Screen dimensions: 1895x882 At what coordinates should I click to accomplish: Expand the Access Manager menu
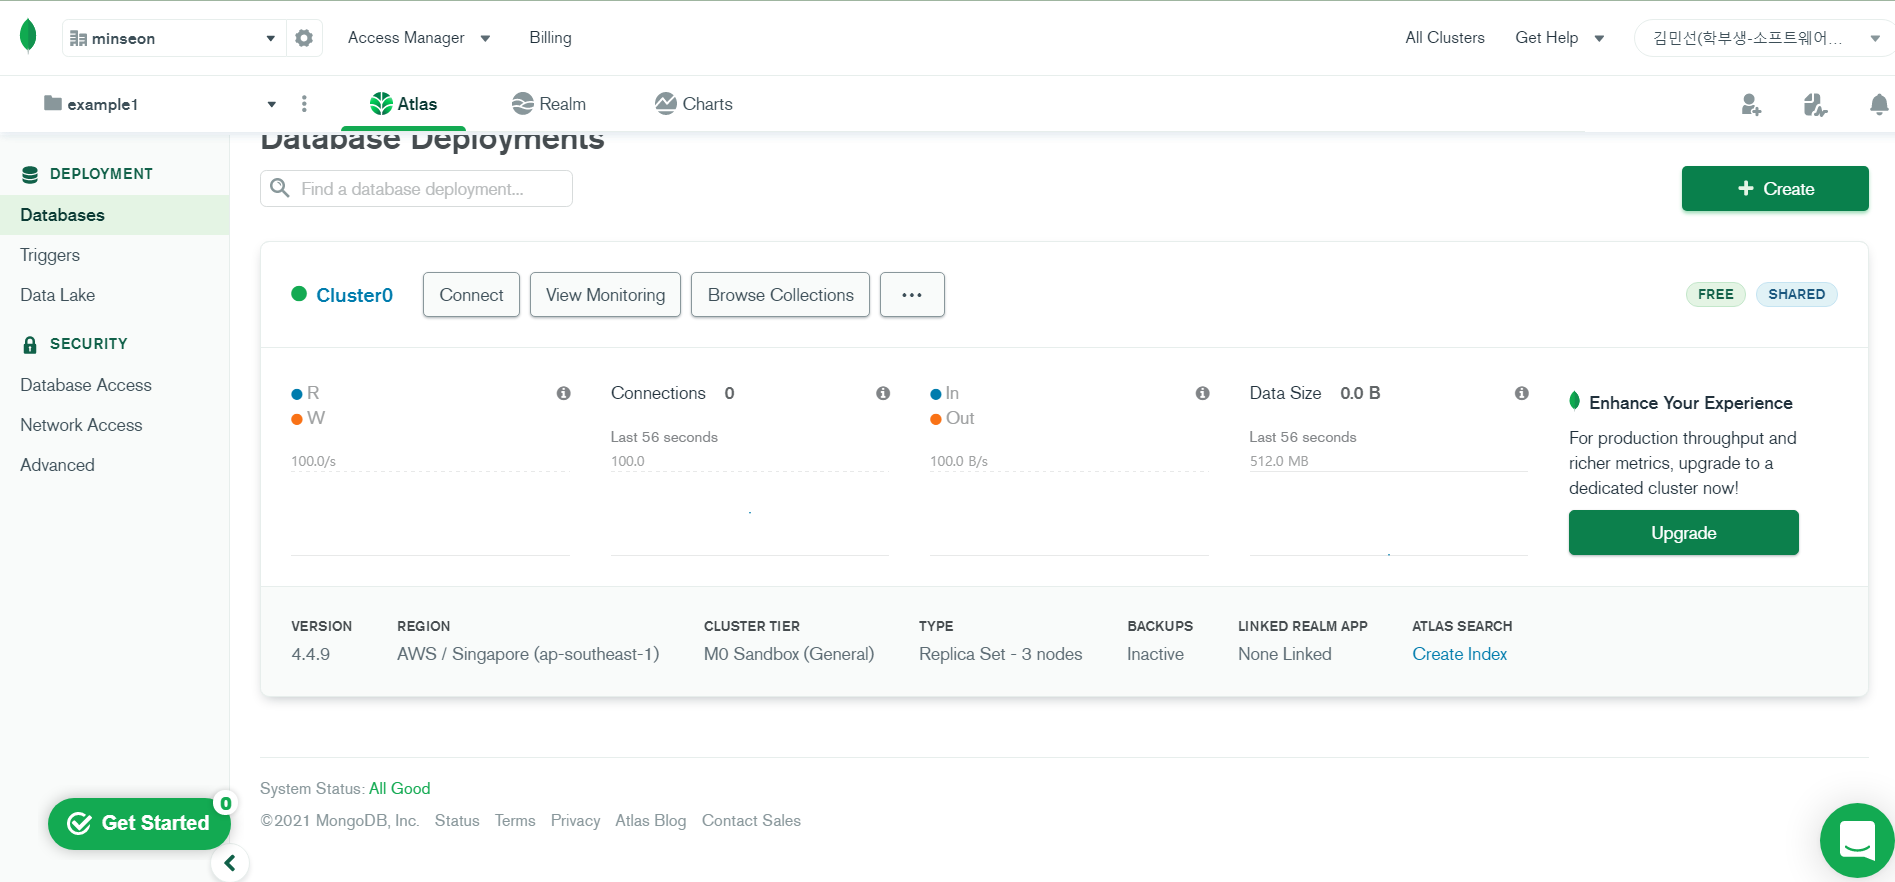point(419,38)
